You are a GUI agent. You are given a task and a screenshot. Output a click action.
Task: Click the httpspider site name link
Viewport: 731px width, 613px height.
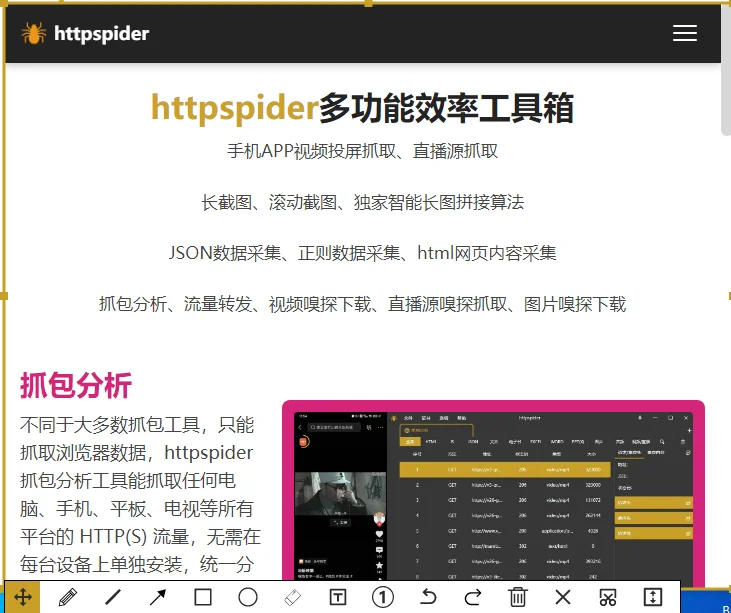102,34
